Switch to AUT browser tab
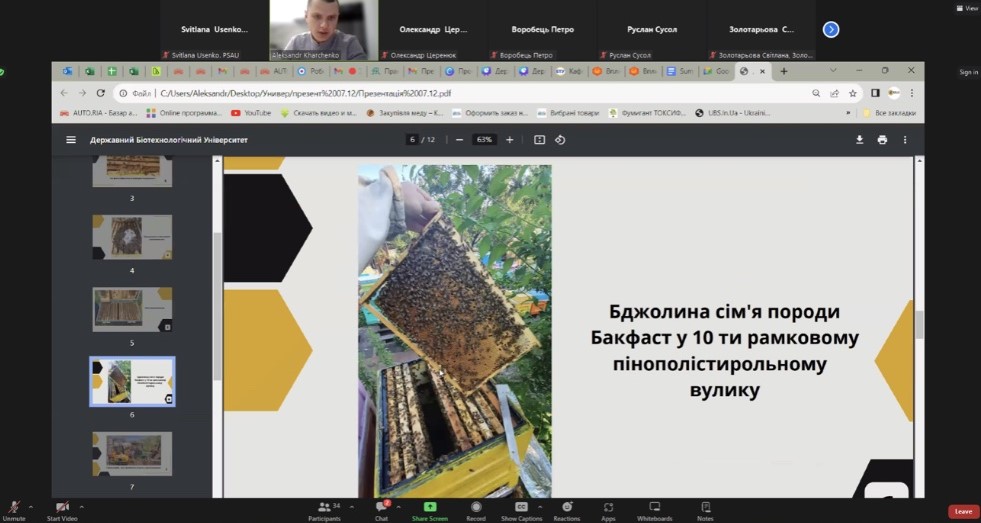Screen dimensions: 981x523 click(273, 71)
